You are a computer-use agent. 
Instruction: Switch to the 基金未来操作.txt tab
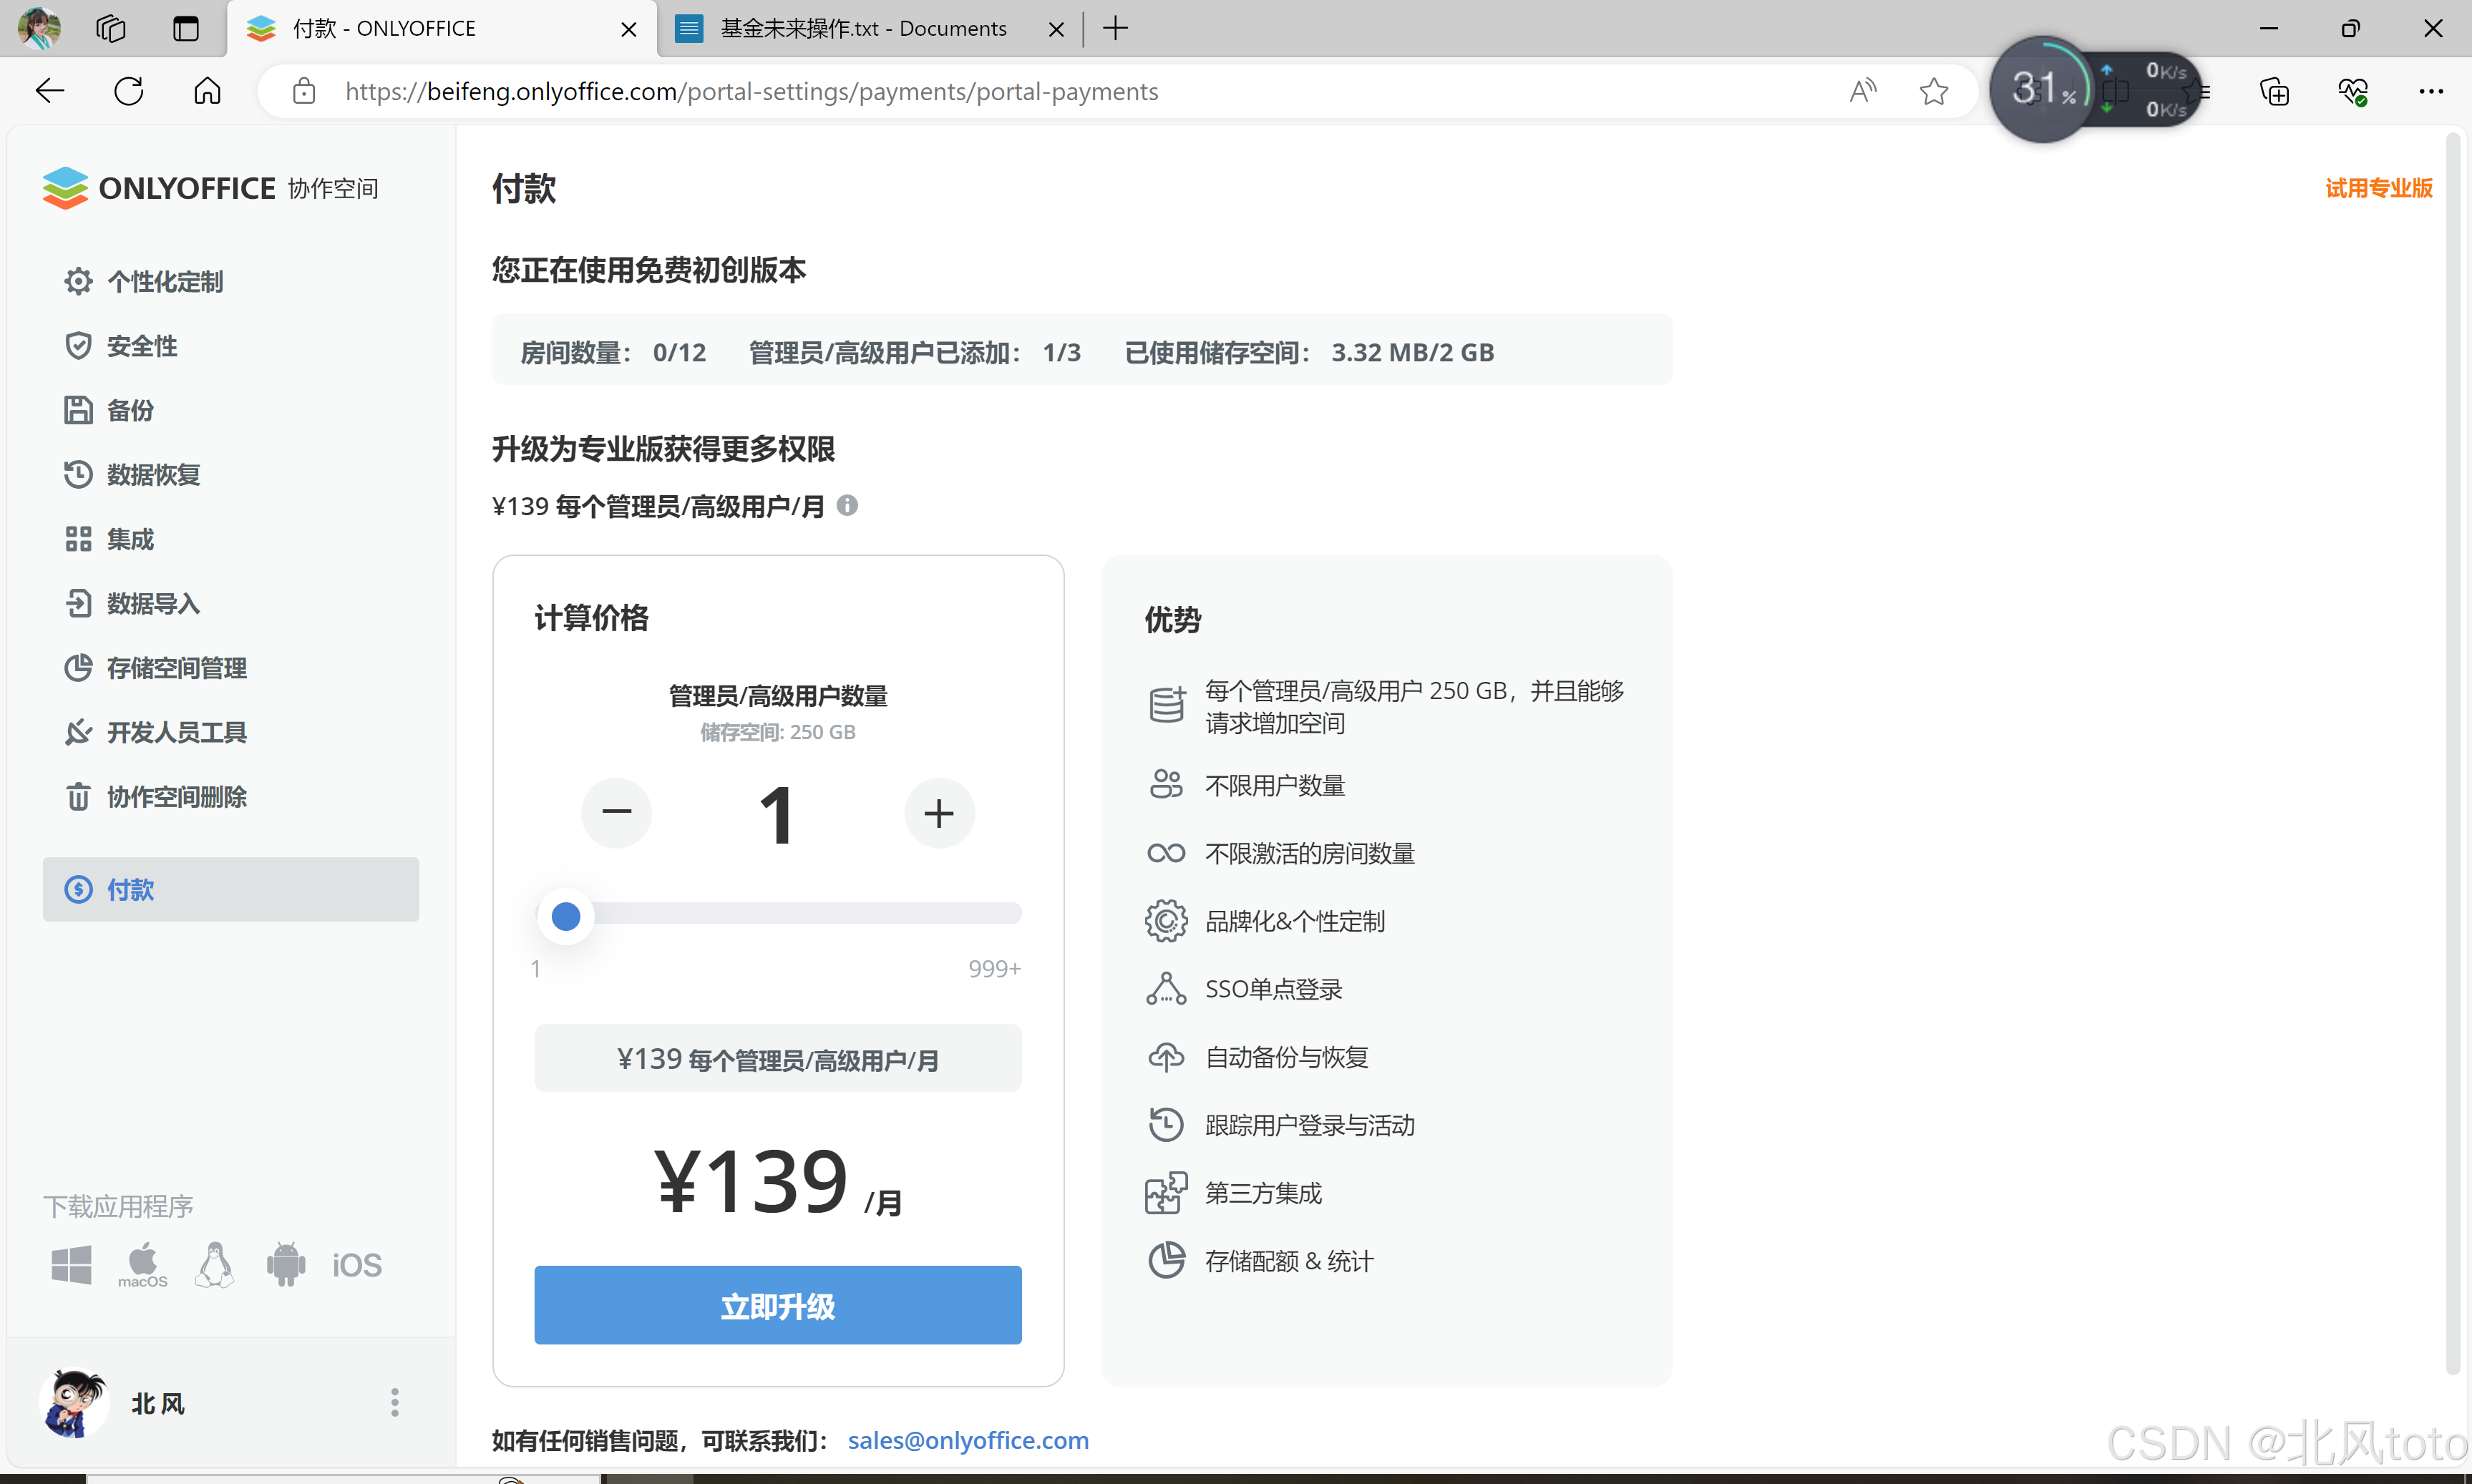coord(862,28)
